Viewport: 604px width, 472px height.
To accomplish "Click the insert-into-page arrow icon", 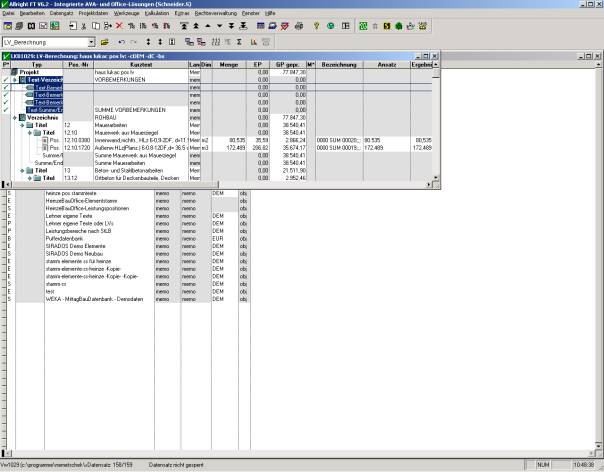I will click(x=72, y=26).
